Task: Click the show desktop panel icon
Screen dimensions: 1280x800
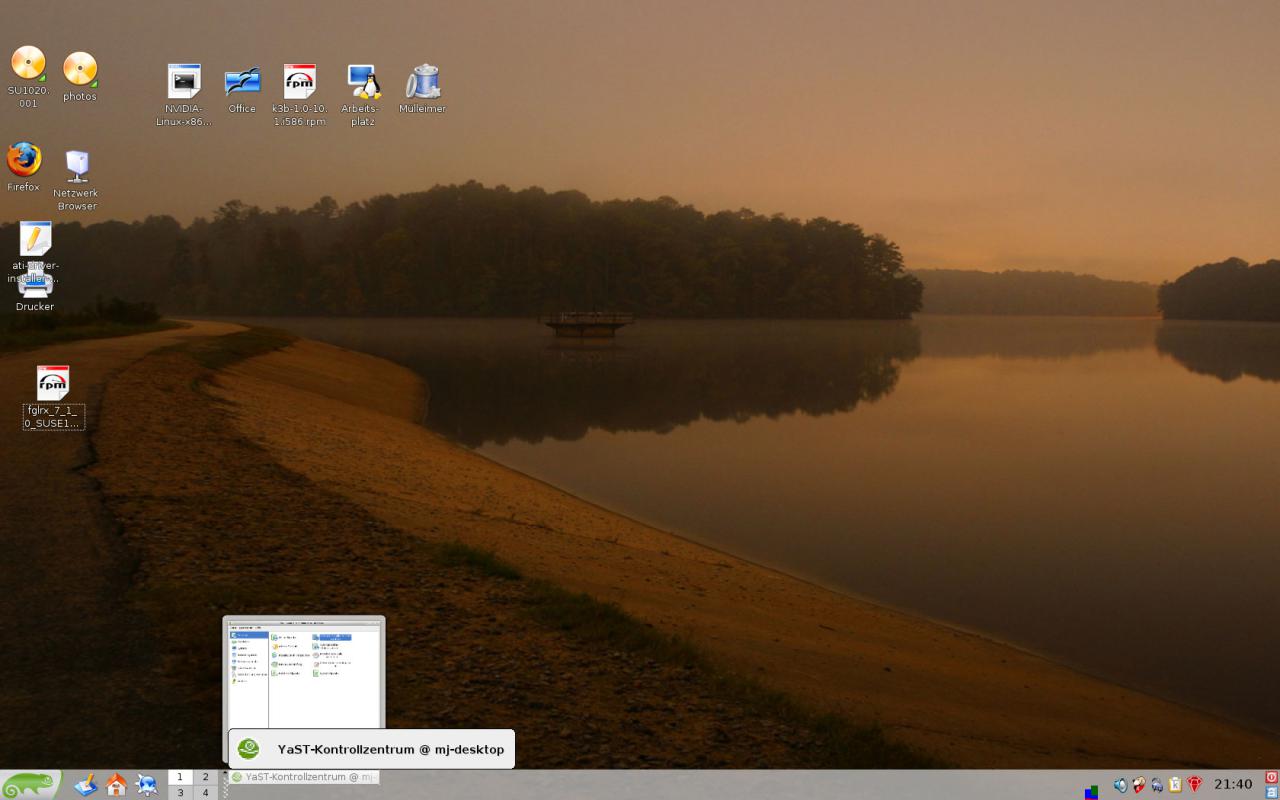Action: 86,785
